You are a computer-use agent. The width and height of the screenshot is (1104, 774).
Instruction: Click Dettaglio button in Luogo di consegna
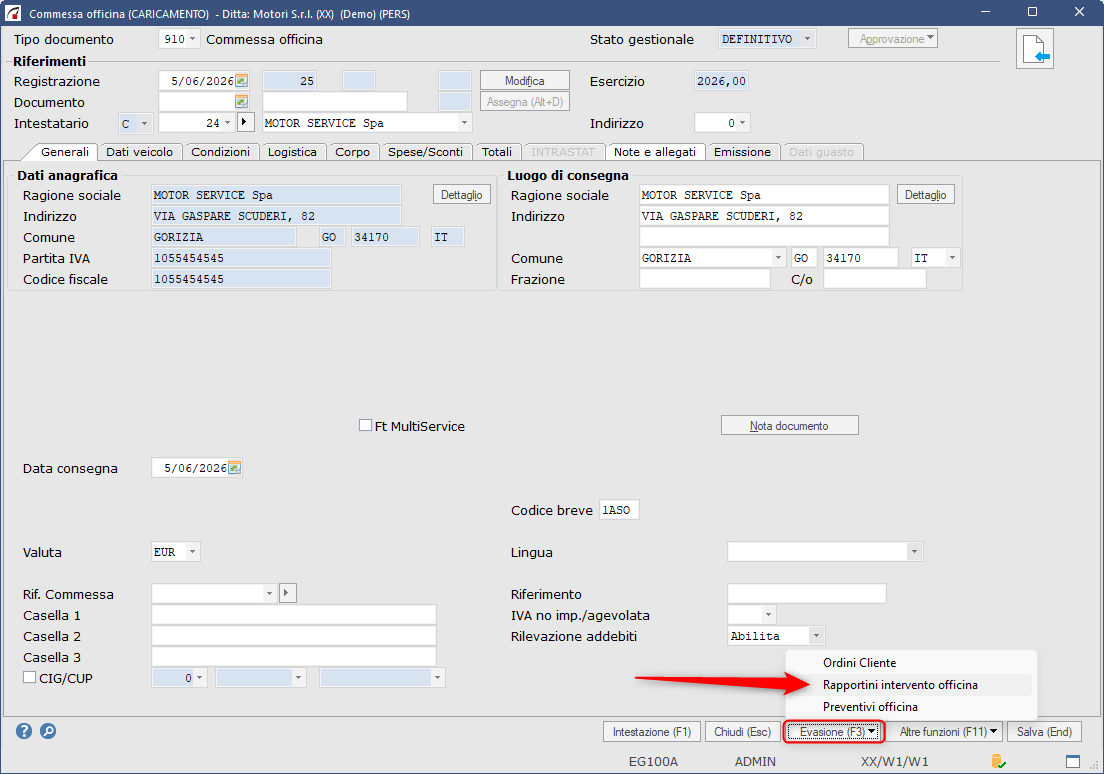click(925, 195)
